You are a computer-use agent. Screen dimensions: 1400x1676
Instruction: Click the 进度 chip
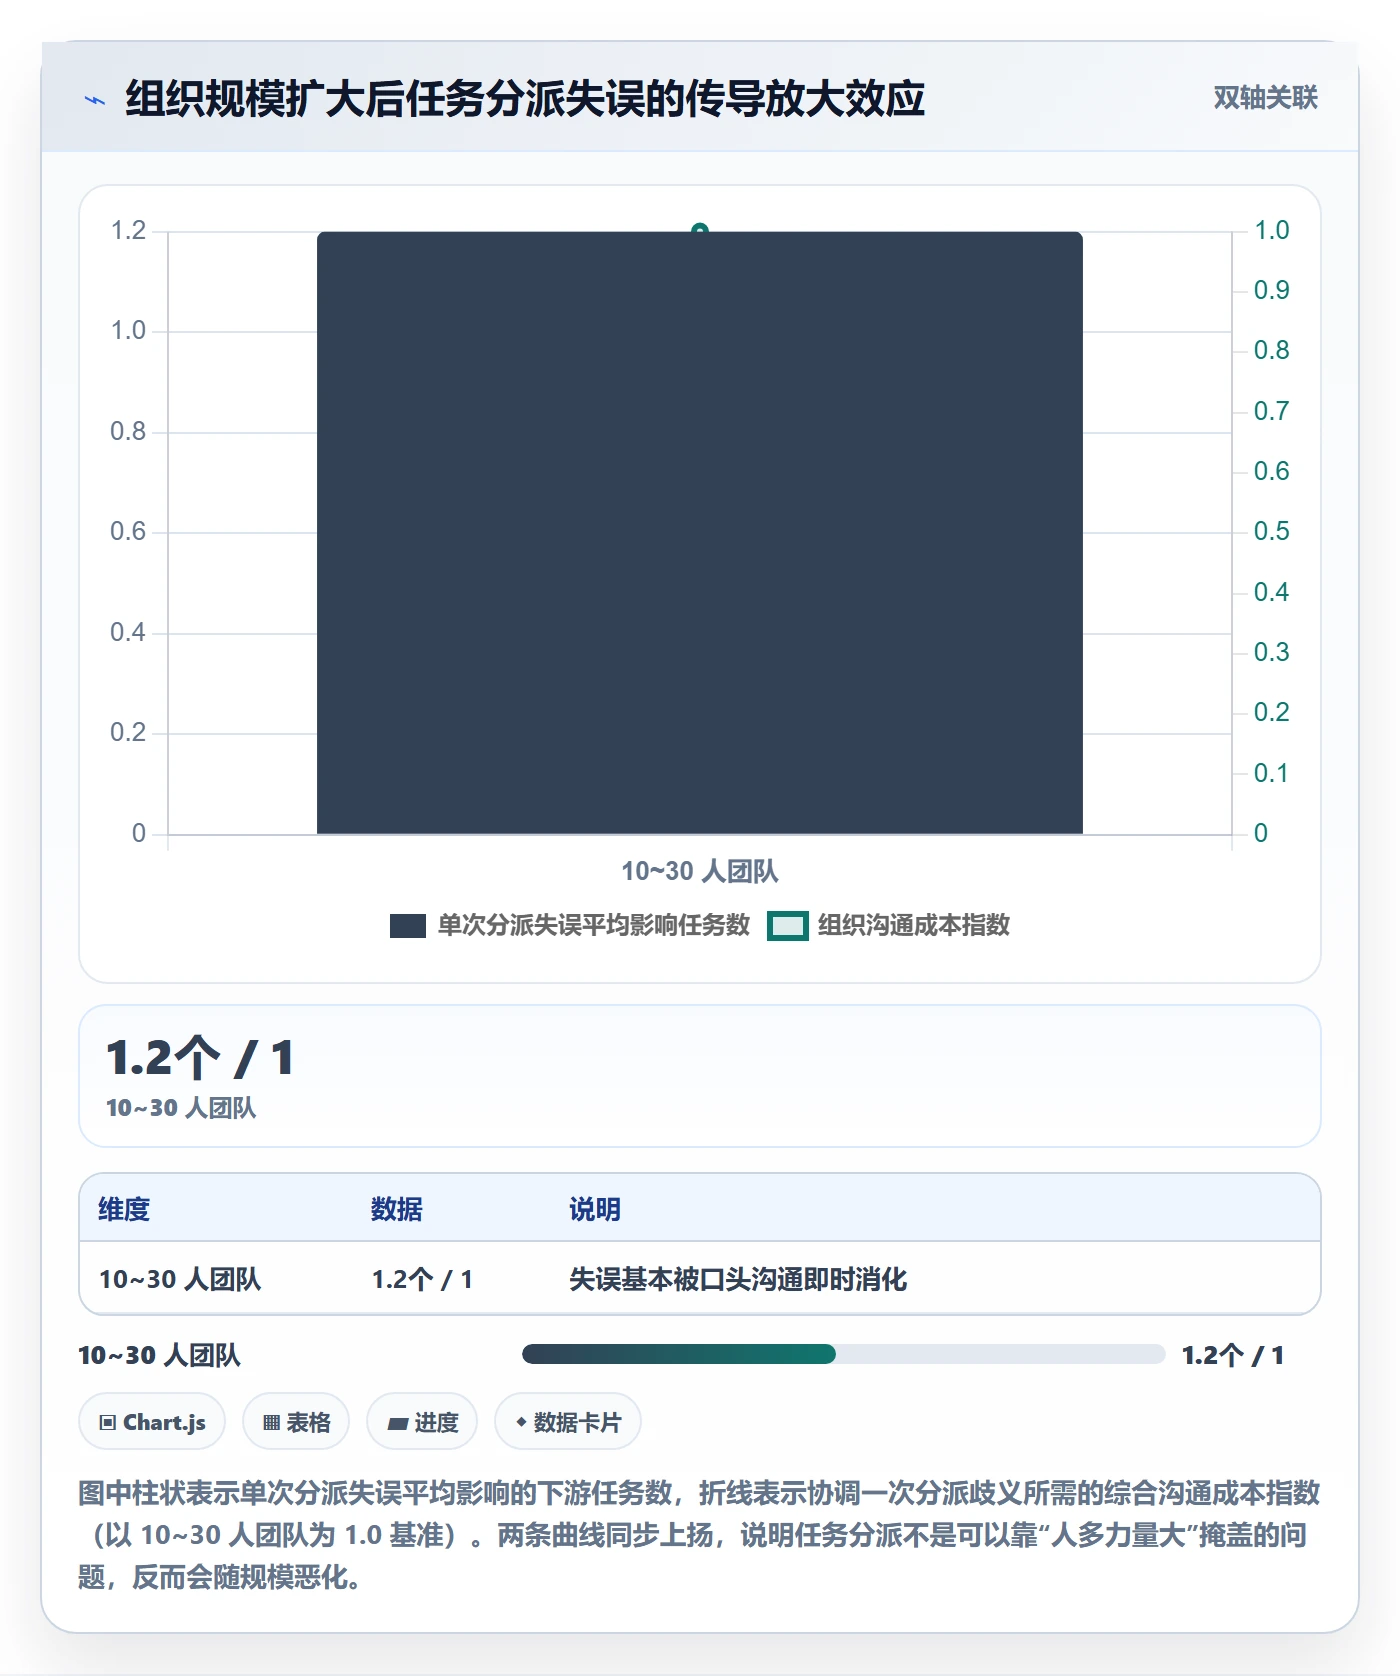(x=422, y=1421)
